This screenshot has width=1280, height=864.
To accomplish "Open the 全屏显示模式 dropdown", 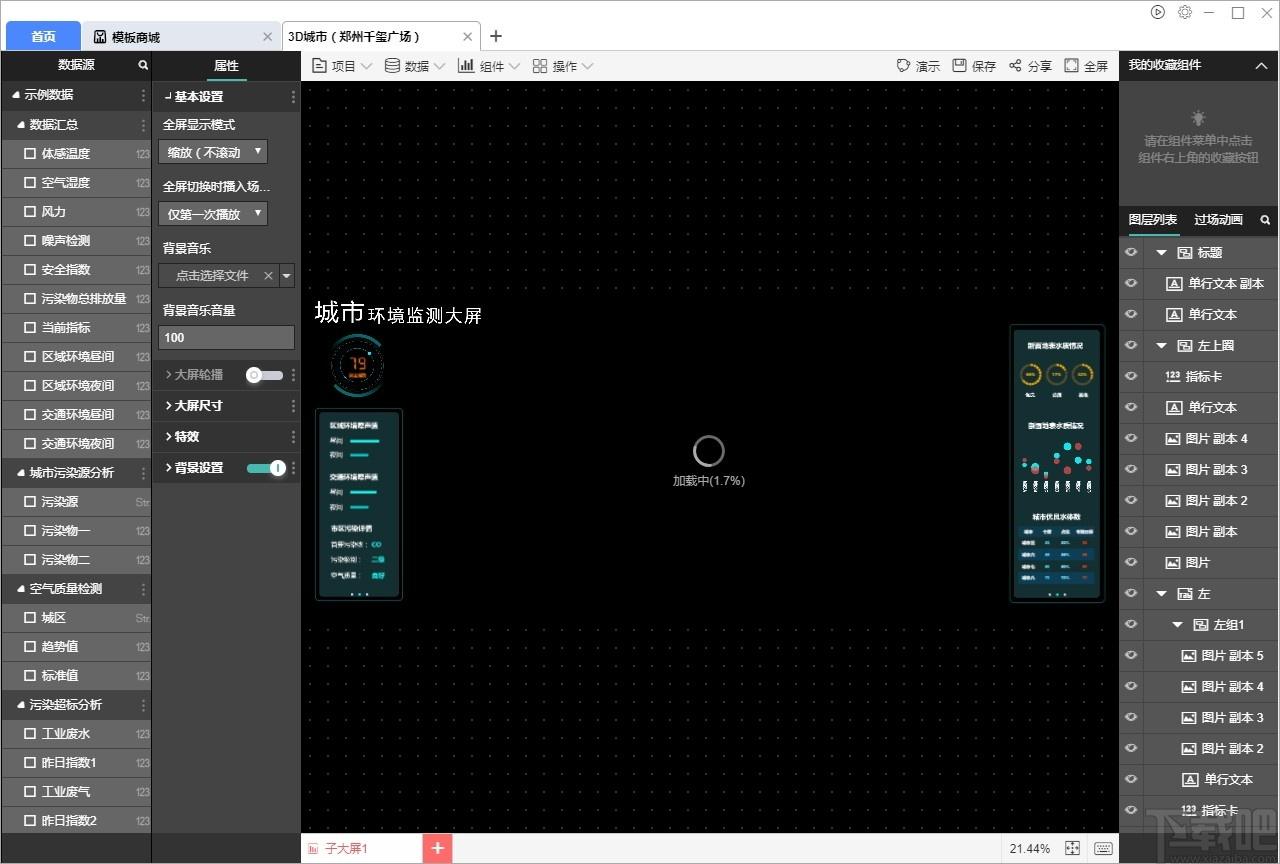I will tap(213, 152).
